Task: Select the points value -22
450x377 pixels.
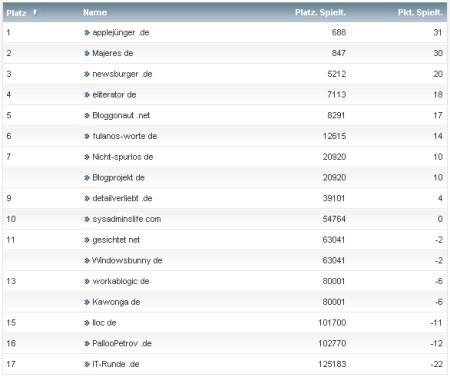Action: click(436, 364)
